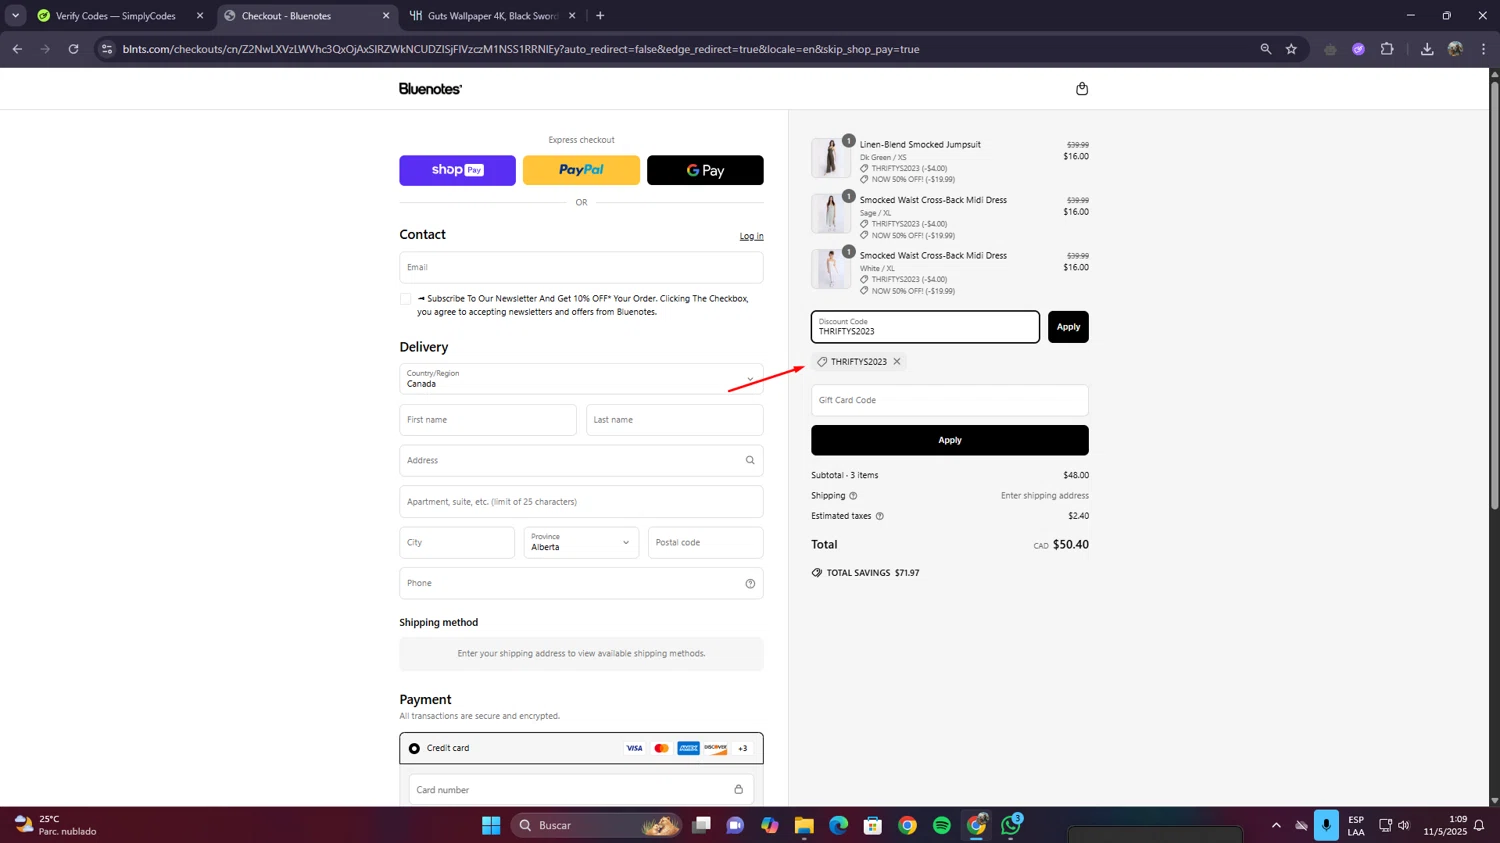Screen dimensions: 1500x843
Task: Click the American Express logo
Action: [688, 748]
